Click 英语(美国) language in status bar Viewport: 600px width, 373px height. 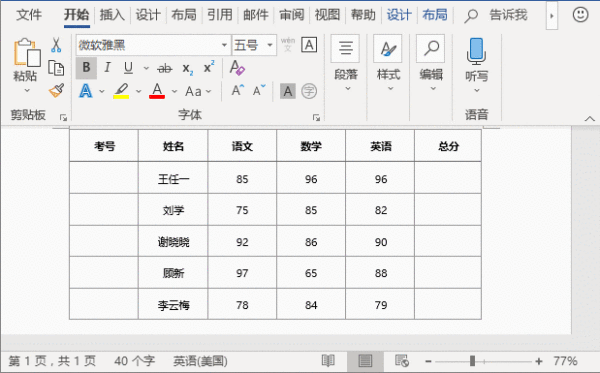point(200,361)
